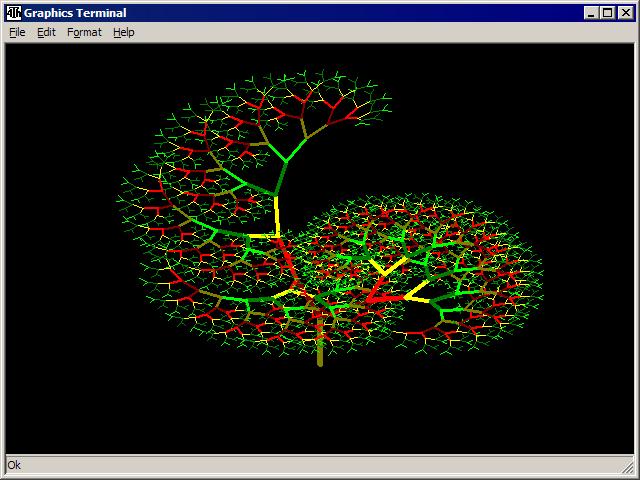The image size is (640, 480).
Task: Click the short yellow horizontal branch left of center
Action: 263,237
